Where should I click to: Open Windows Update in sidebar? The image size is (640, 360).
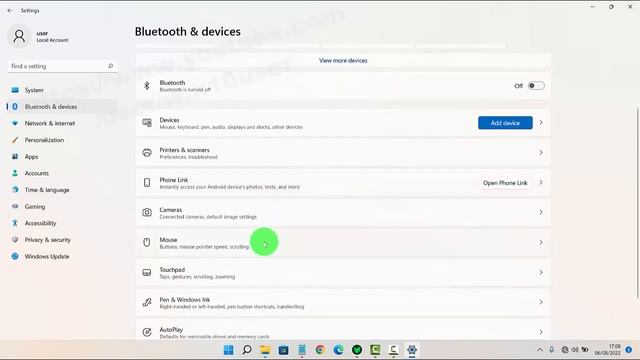[62, 256]
